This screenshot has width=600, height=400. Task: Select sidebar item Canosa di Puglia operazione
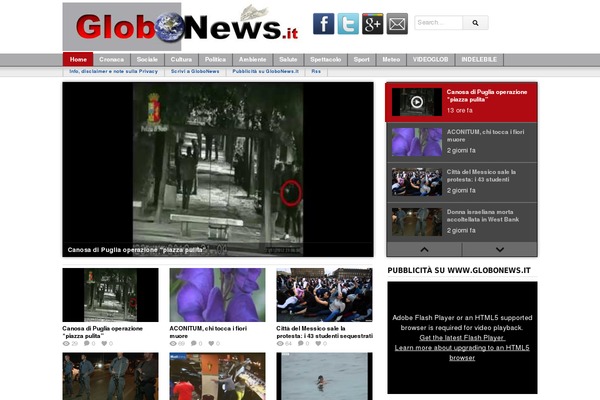coord(462,102)
